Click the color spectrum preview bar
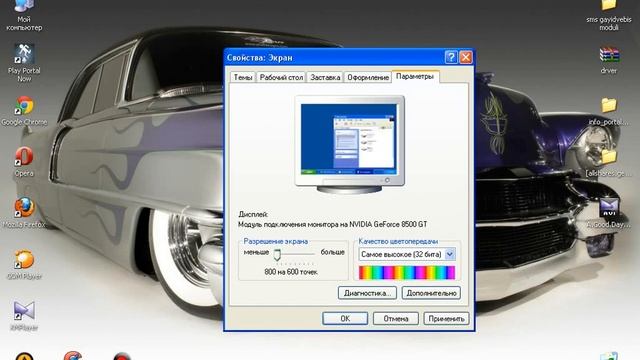Screen dimensions: 640x360 point(407,273)
